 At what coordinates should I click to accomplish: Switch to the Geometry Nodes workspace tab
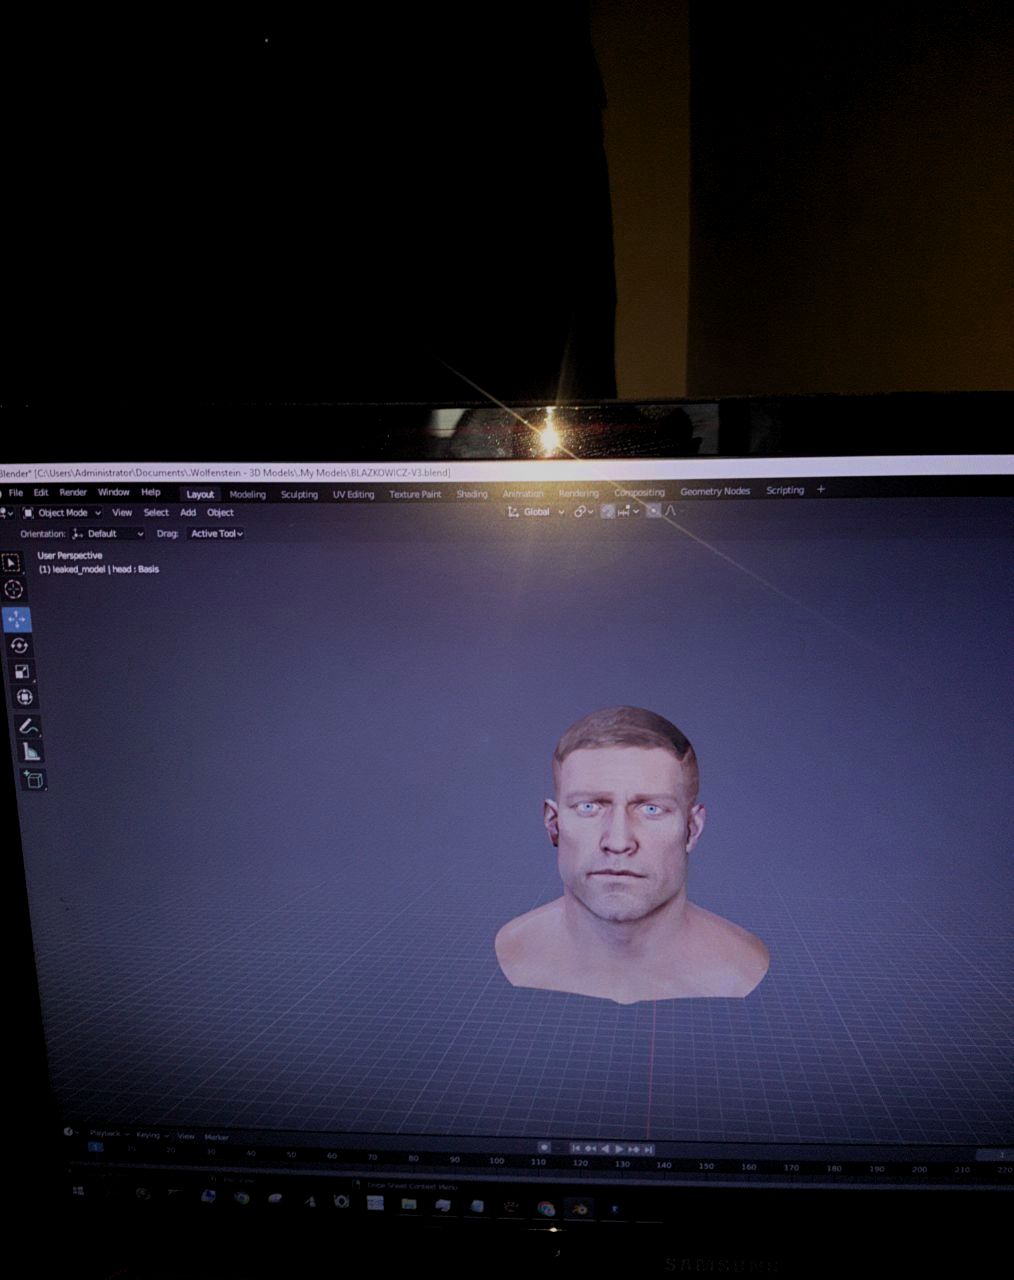pos(715,491)
